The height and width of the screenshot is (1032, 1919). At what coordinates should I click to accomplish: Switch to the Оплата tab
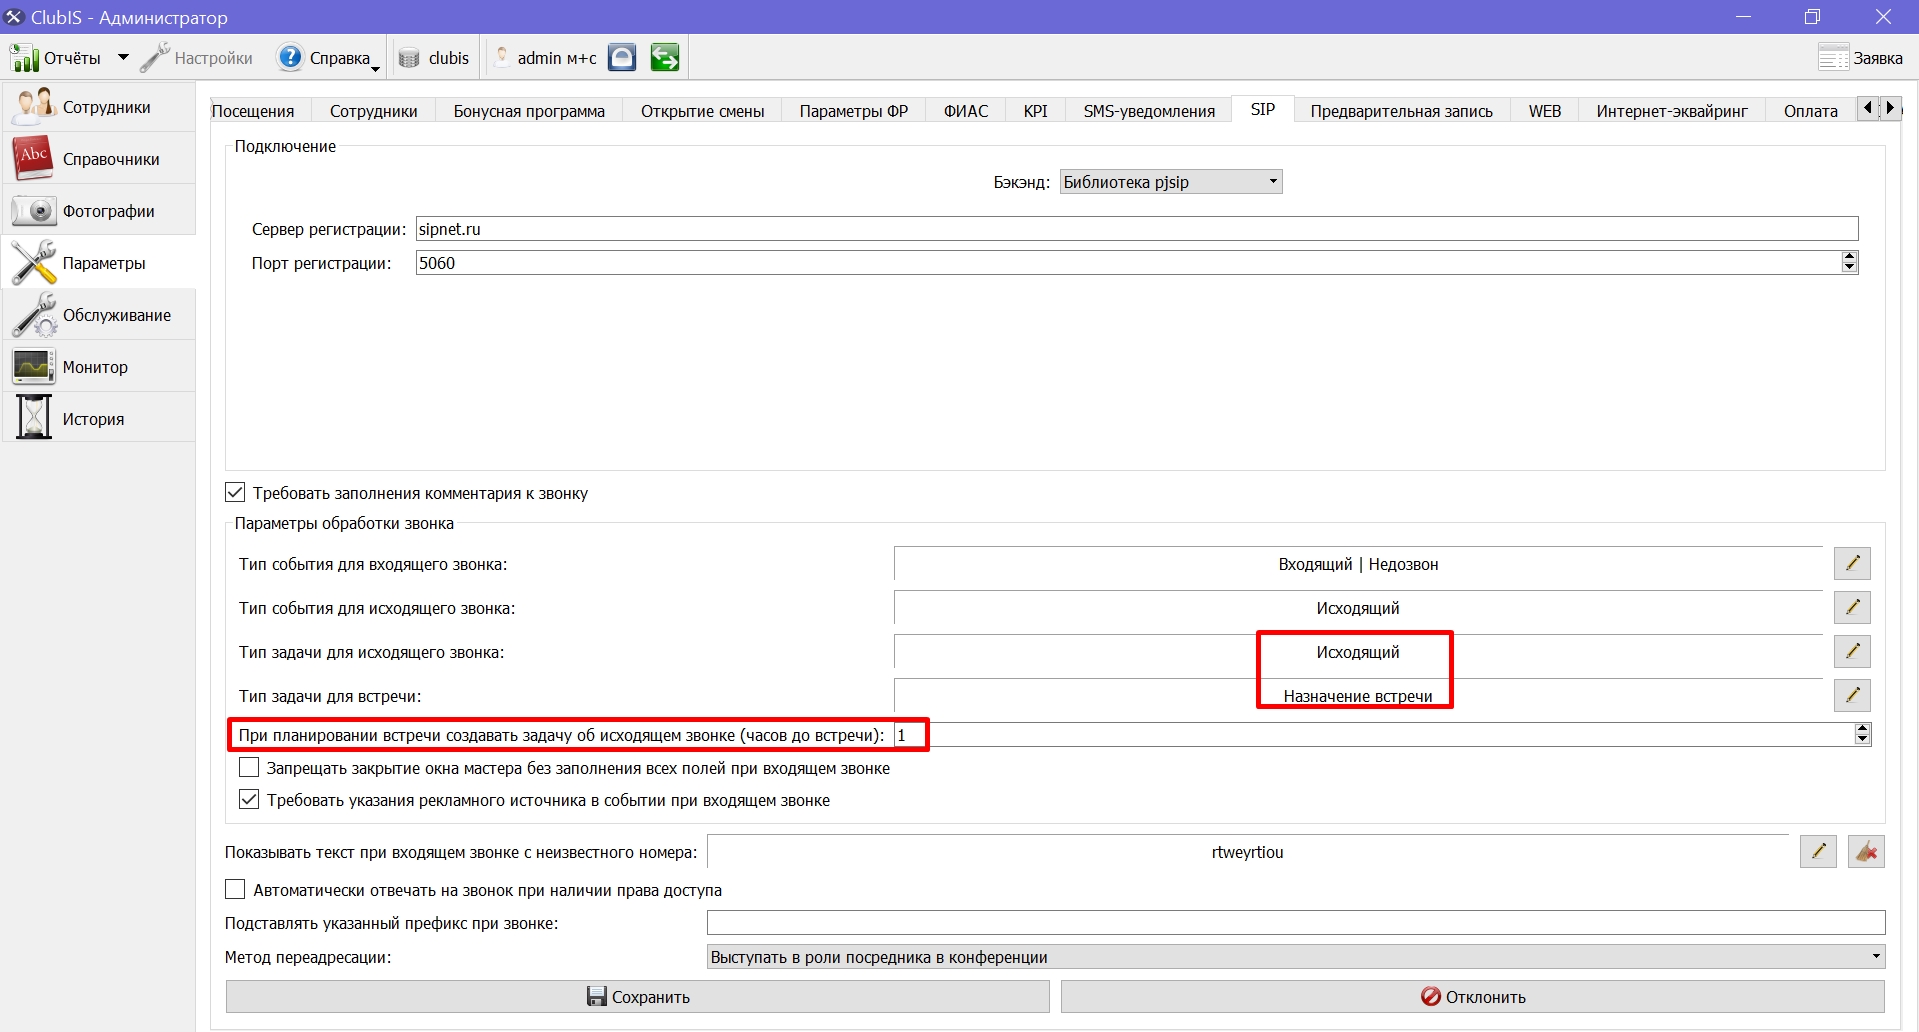pyautogui.click(x=1810, y=111)
